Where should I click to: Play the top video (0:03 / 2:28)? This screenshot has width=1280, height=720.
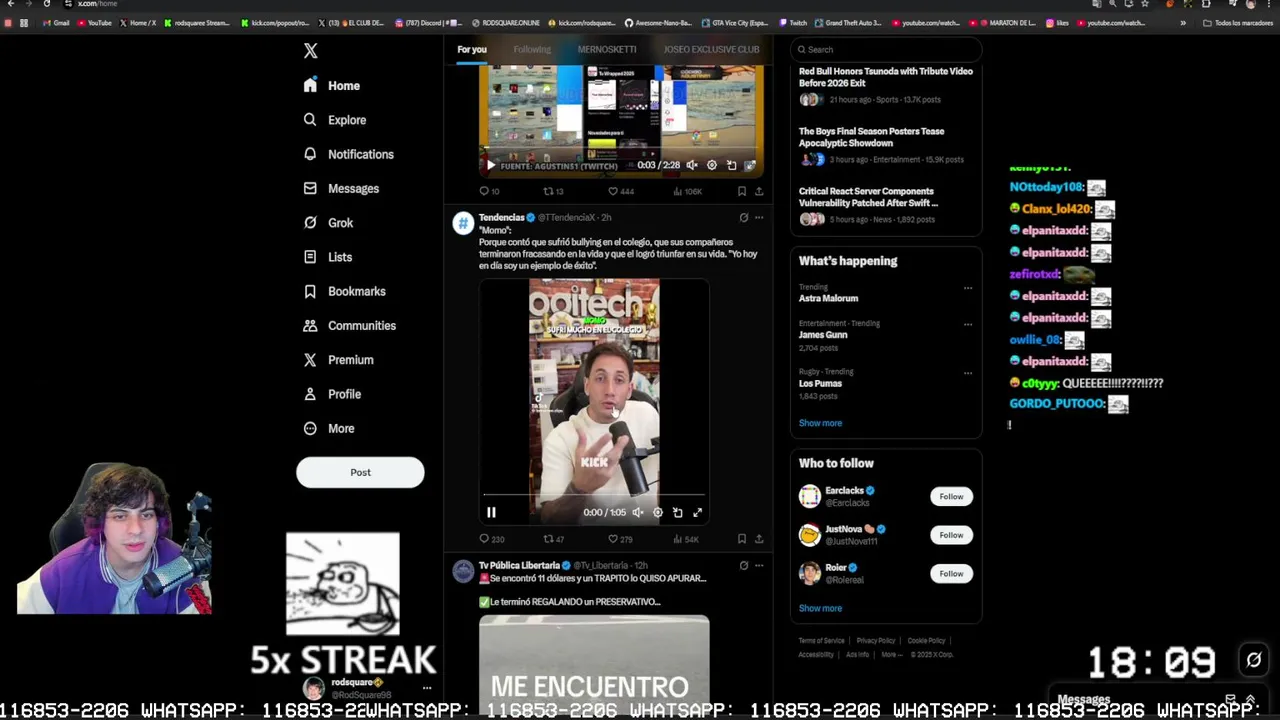point(490,165)
